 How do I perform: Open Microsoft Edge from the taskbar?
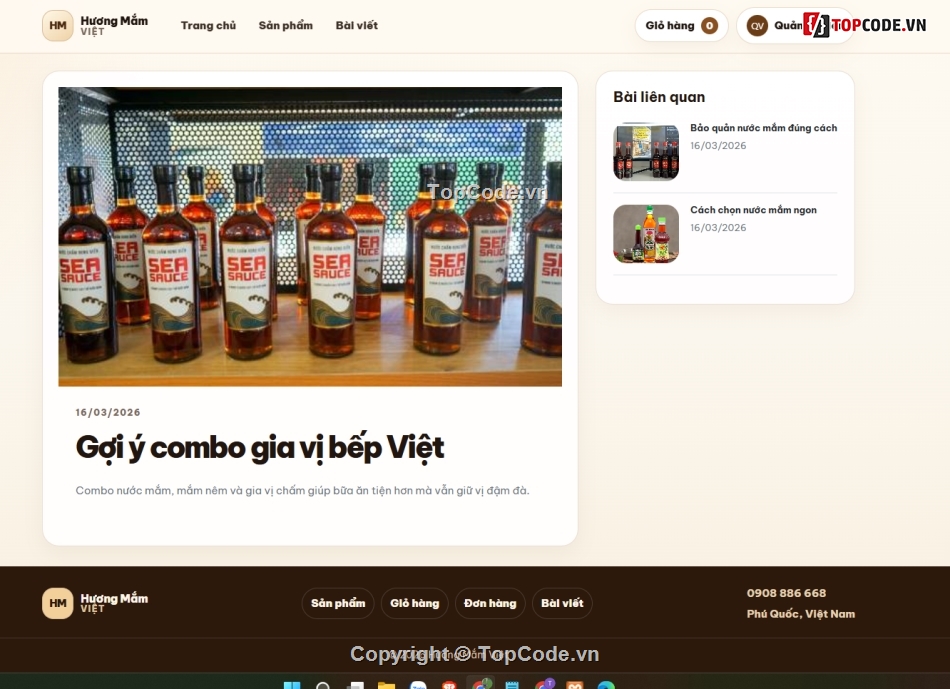coord(606,685)
